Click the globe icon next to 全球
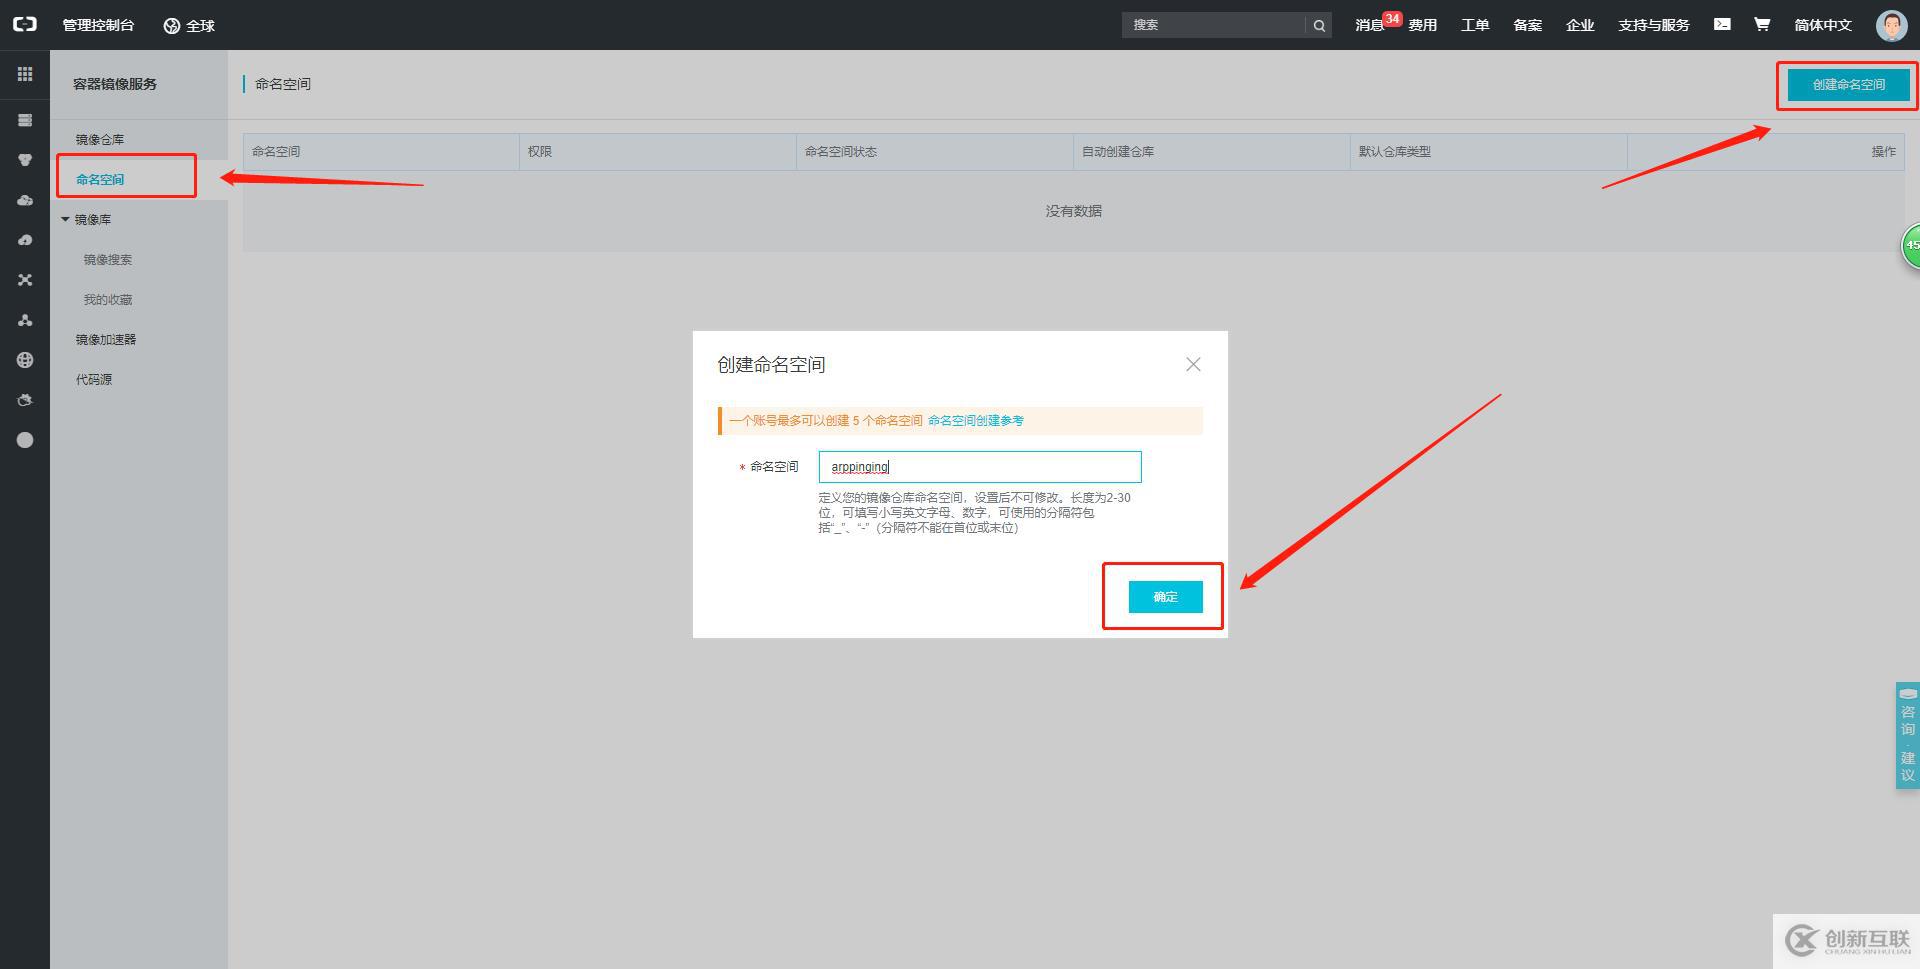 [172, 26]
